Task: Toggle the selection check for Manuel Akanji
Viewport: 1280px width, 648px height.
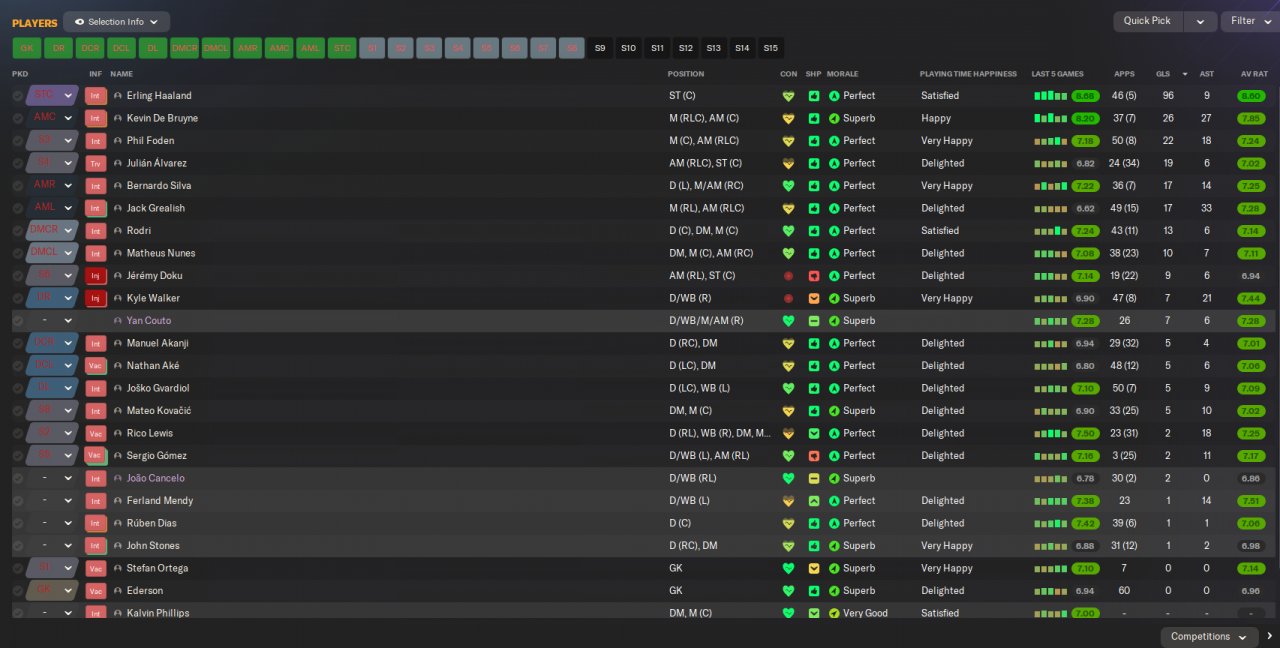Action: click(x=18, y=343)
